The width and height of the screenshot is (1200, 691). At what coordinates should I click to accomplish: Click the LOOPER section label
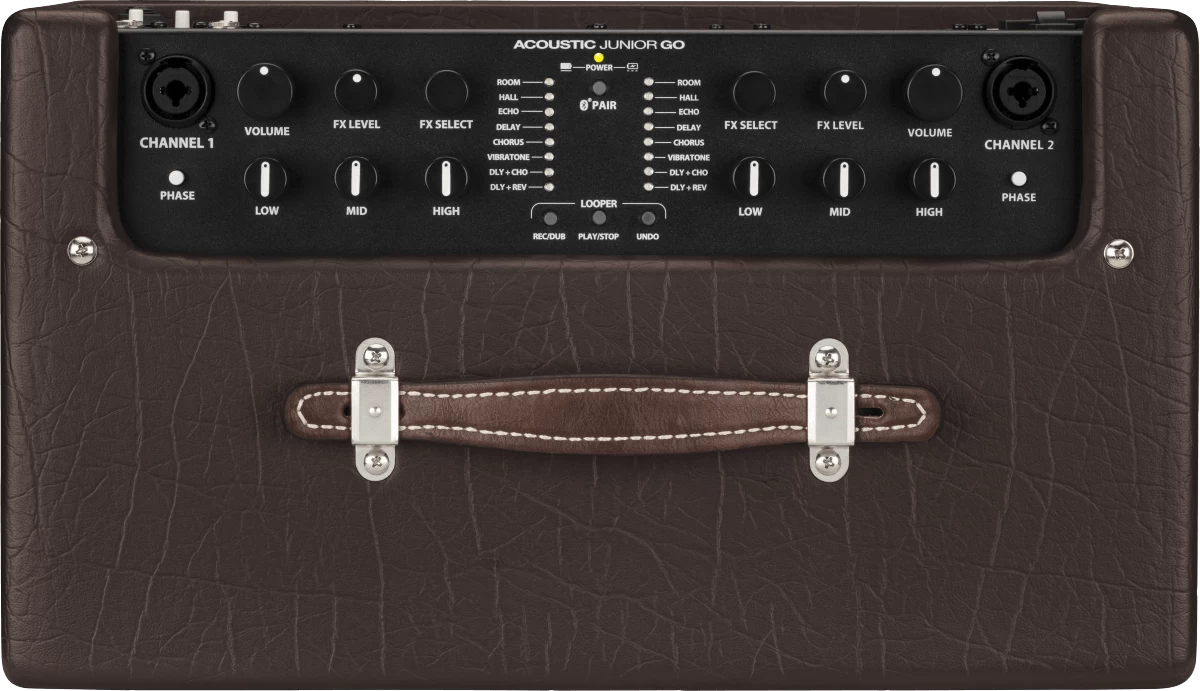coord(598,203)
